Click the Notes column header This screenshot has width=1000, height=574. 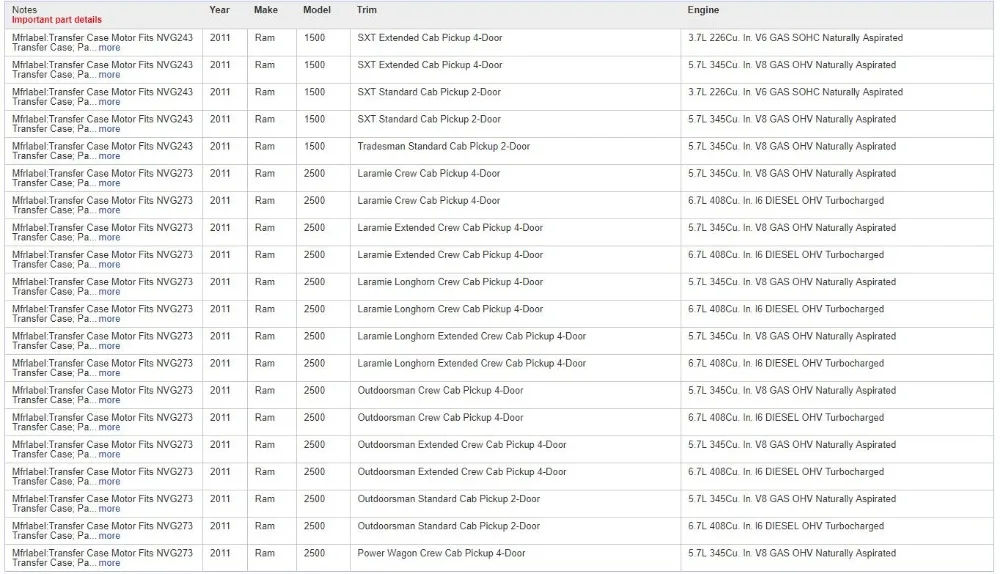pos(24,10)
